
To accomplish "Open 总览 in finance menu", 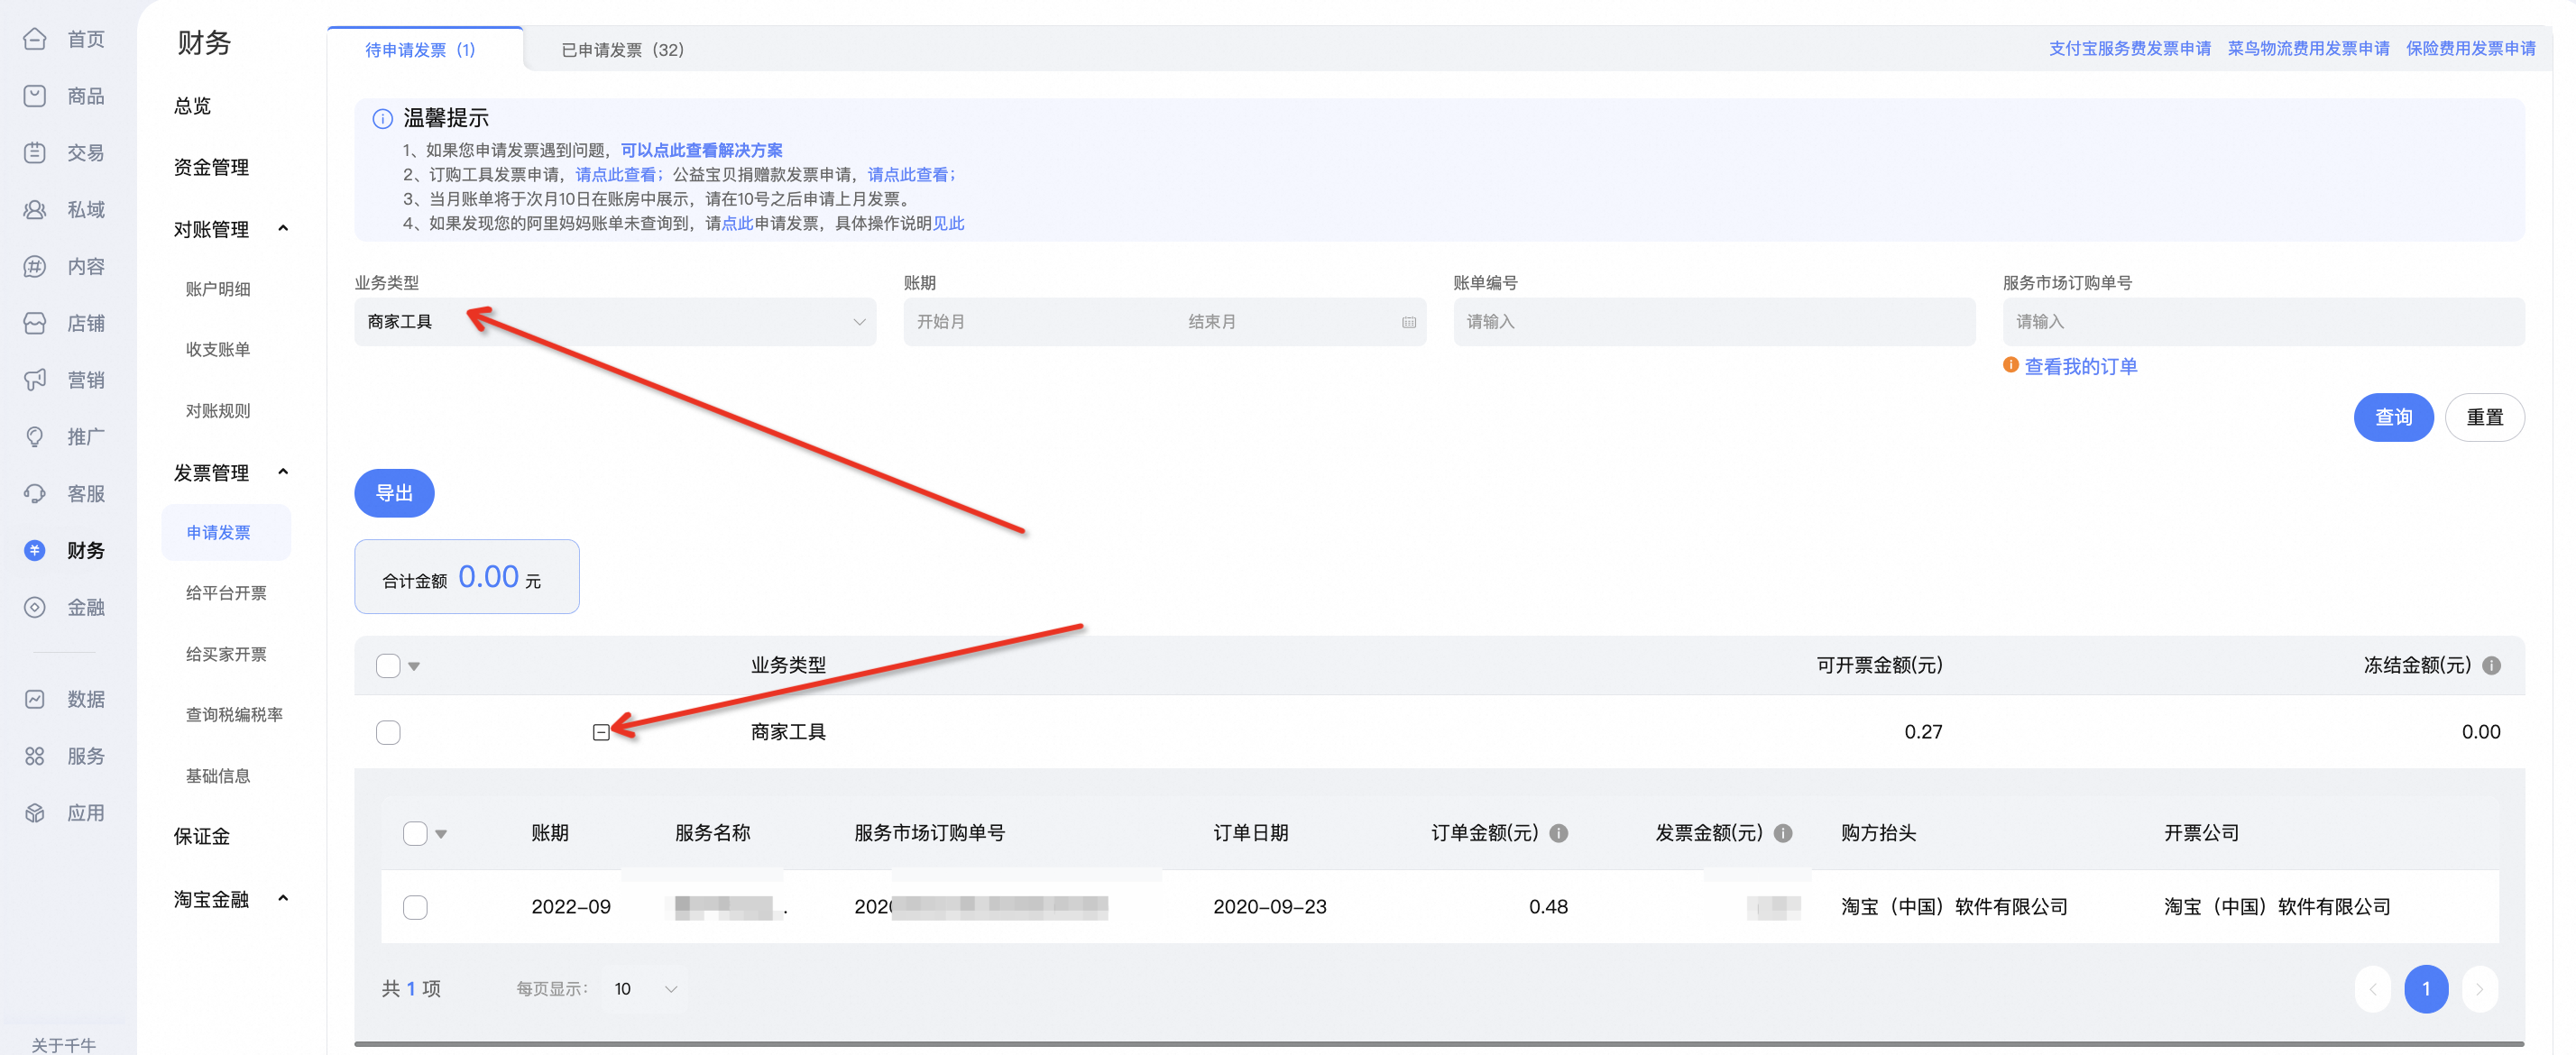I will tap(192, 106).
